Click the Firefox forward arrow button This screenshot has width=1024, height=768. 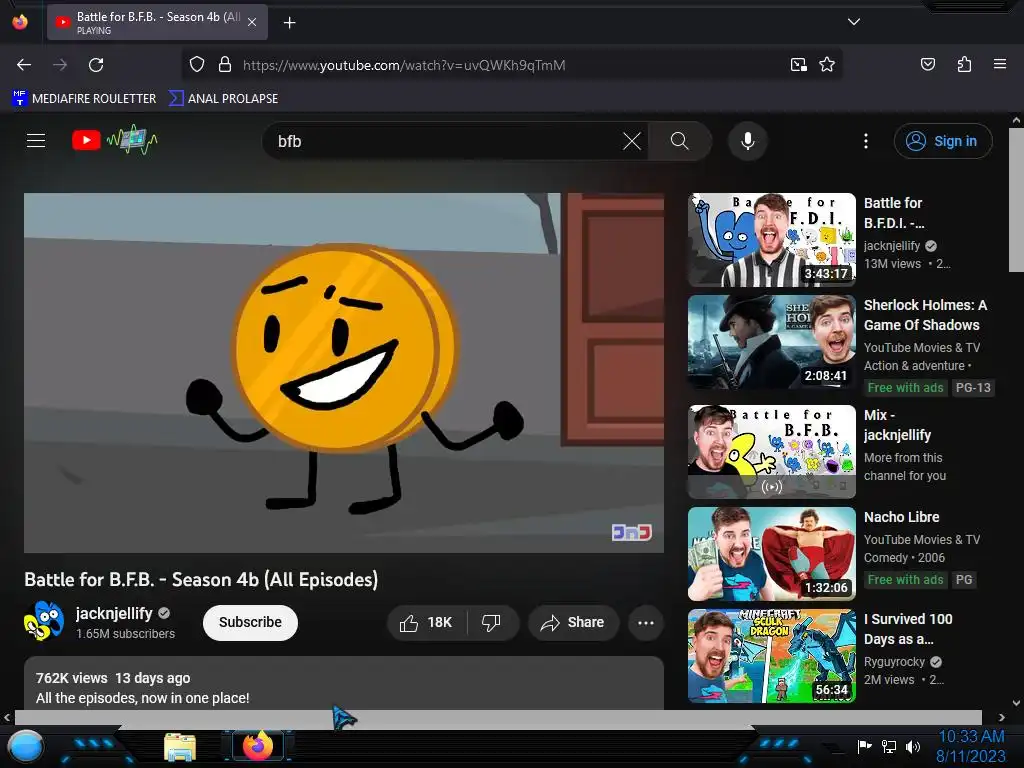pyautogui.click(x=60, y=65)
